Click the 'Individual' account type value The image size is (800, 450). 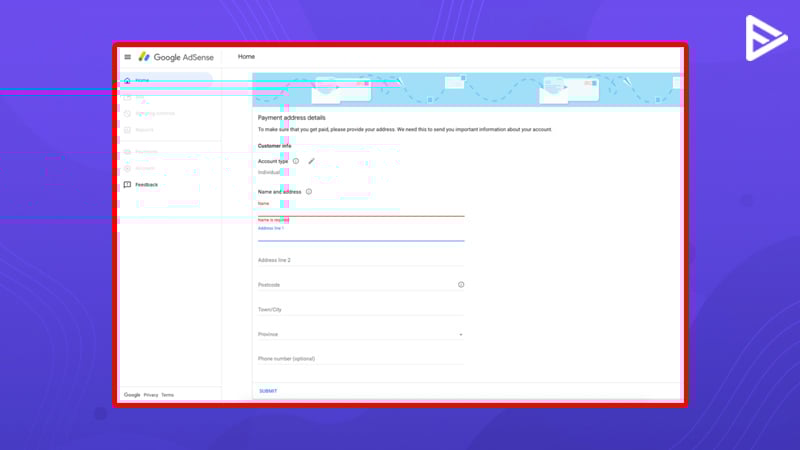pos(269,172)
